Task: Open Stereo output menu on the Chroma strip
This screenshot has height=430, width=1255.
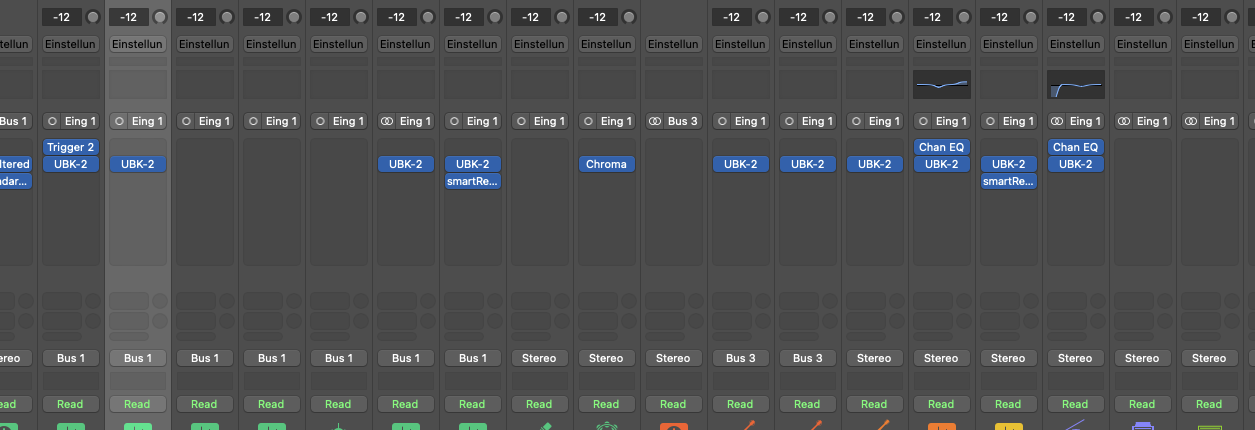Action: [x=606, y=358]
